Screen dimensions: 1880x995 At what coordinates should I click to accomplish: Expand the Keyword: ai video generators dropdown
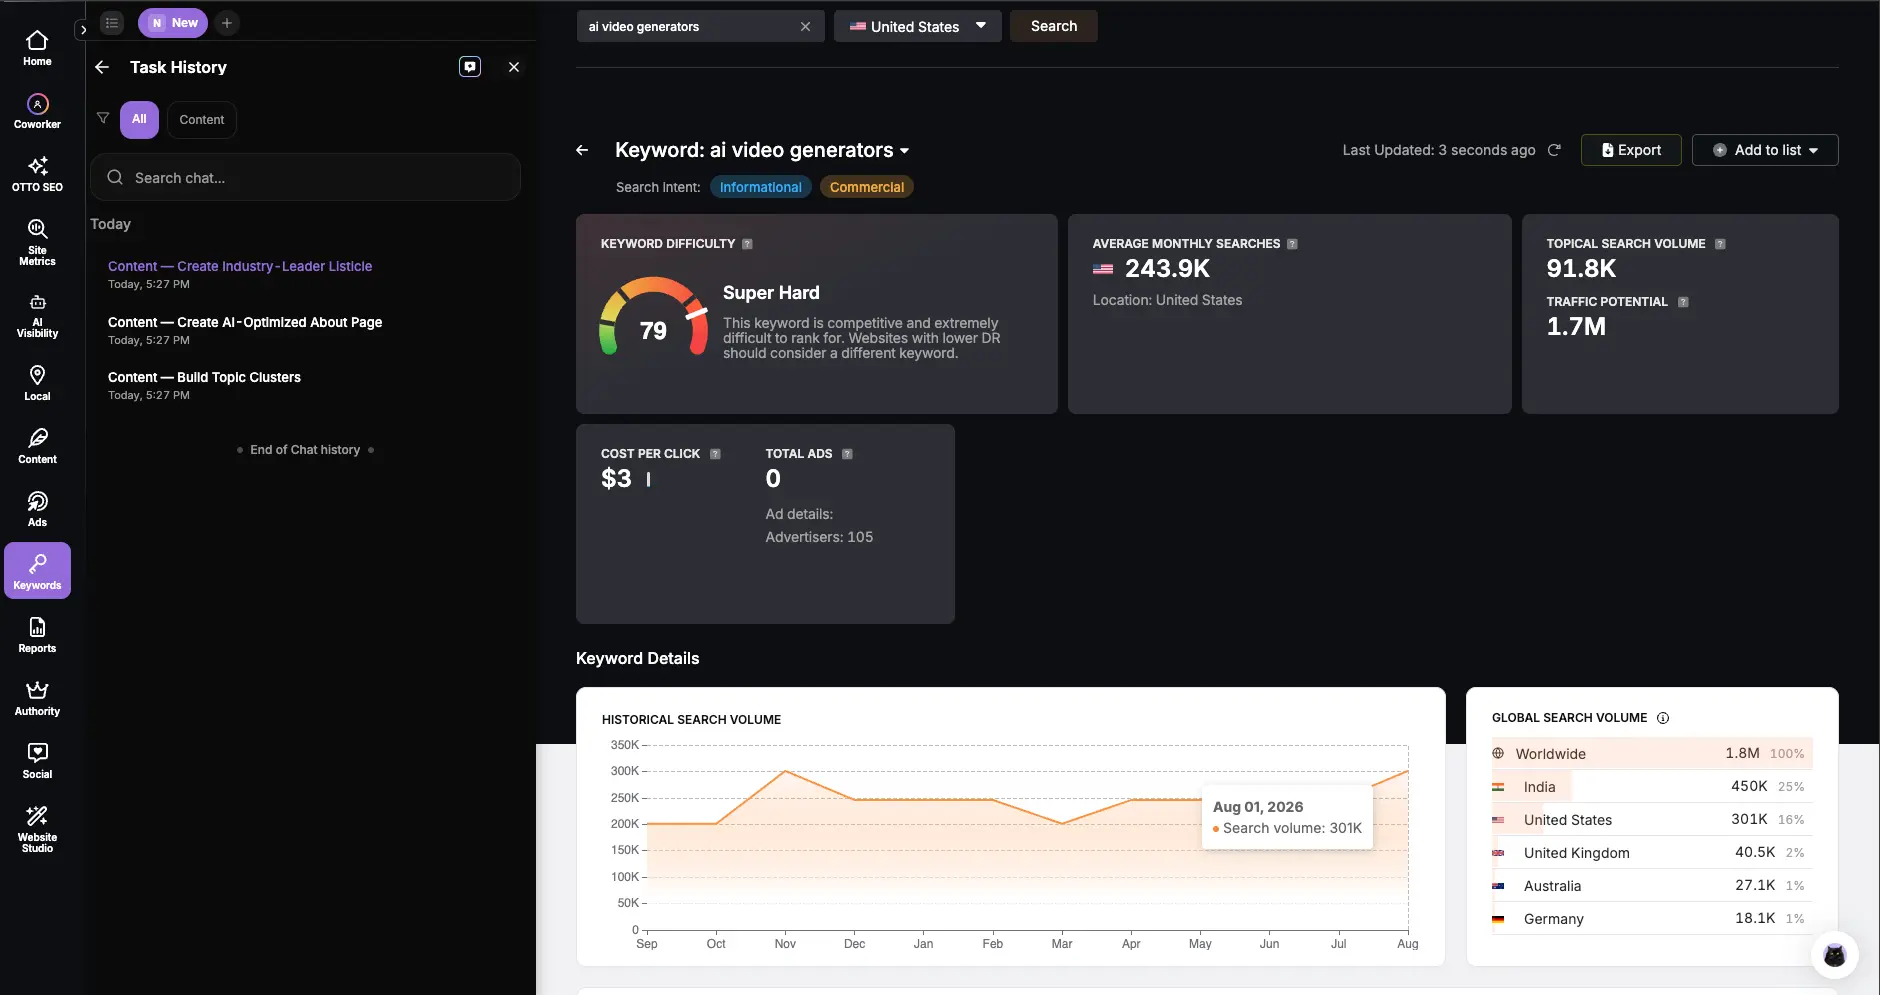tap(904, 151)
